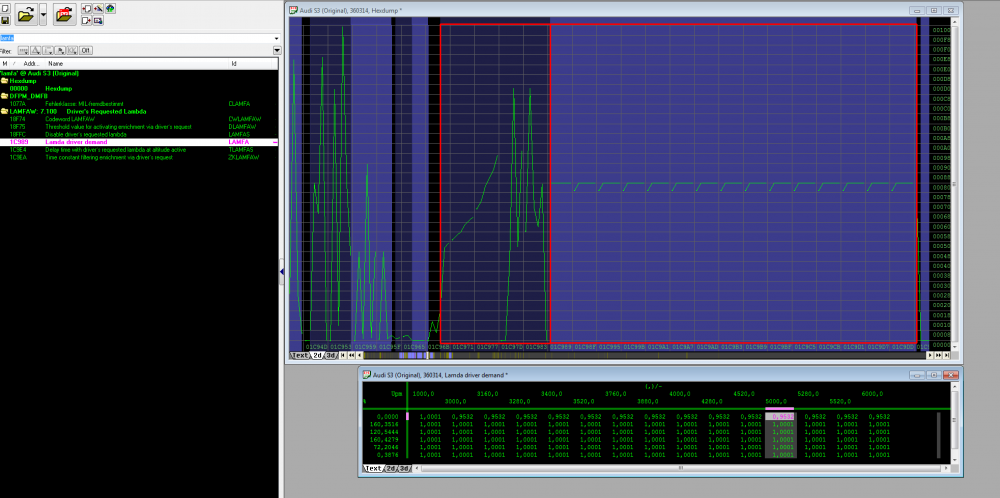Switch Lamda driver demand window to 3d tab
Viewport: 1000px width, 498px height.
pyautogui.click(x=404, y=469)
